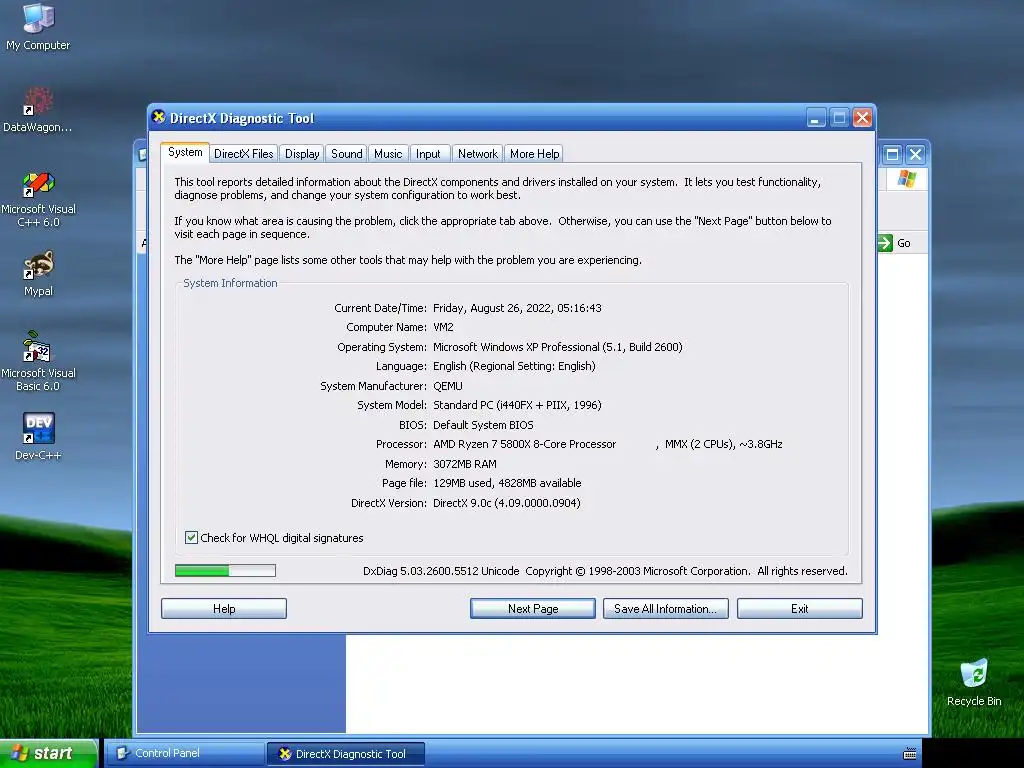This screenshot has height=768, width=1024.
Task: Go to the Input tab
Action: (x=428, y=154)
